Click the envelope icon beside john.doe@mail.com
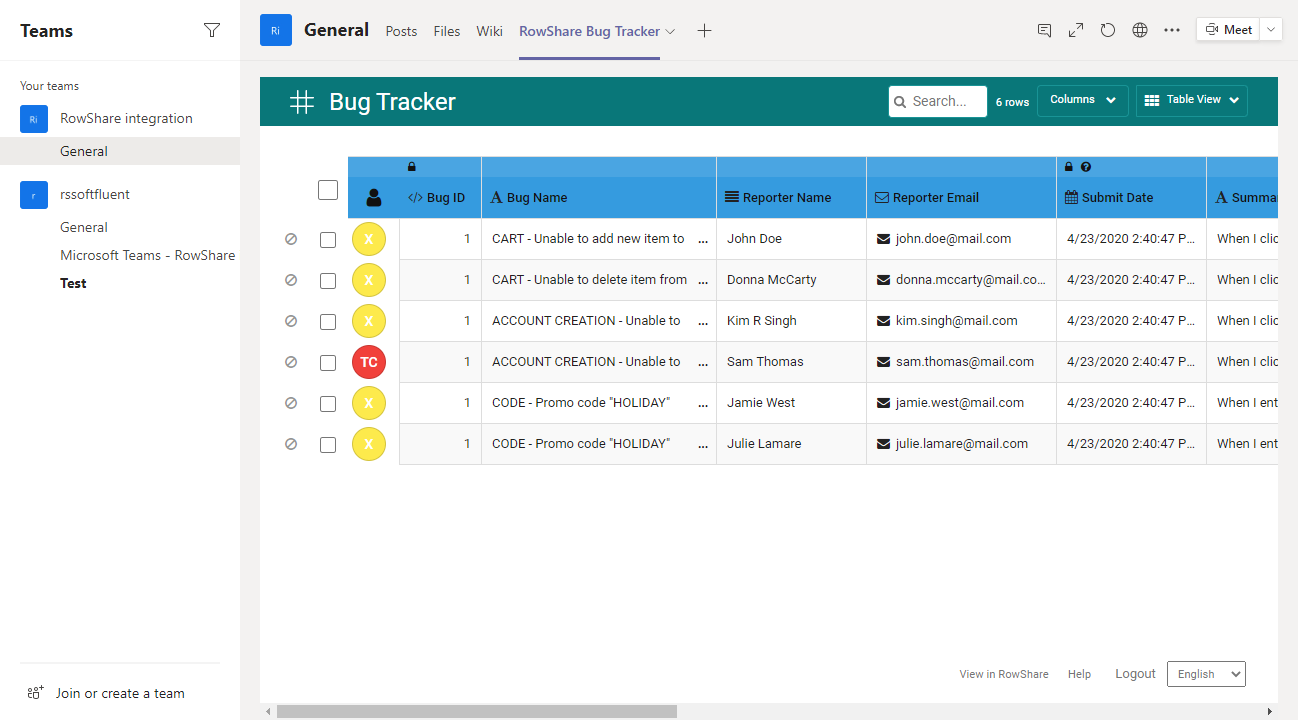The height and width of the screenshot is (720, 1298). coord(883,239)
